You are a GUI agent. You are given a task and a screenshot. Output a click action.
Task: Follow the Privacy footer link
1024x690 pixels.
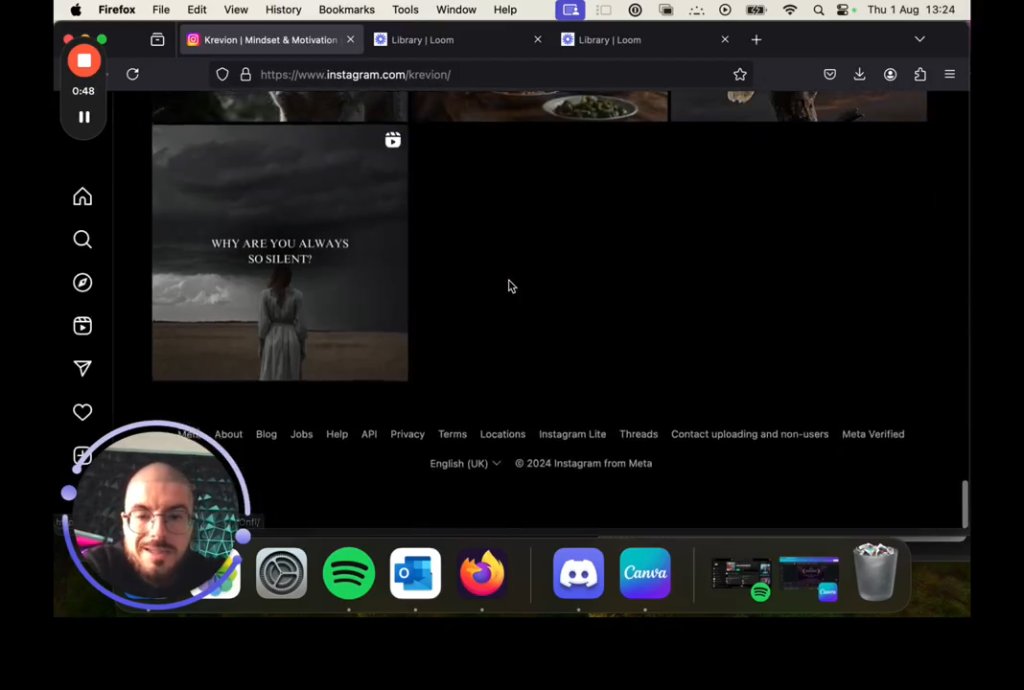pyautogui.click(x=408, y=434)
